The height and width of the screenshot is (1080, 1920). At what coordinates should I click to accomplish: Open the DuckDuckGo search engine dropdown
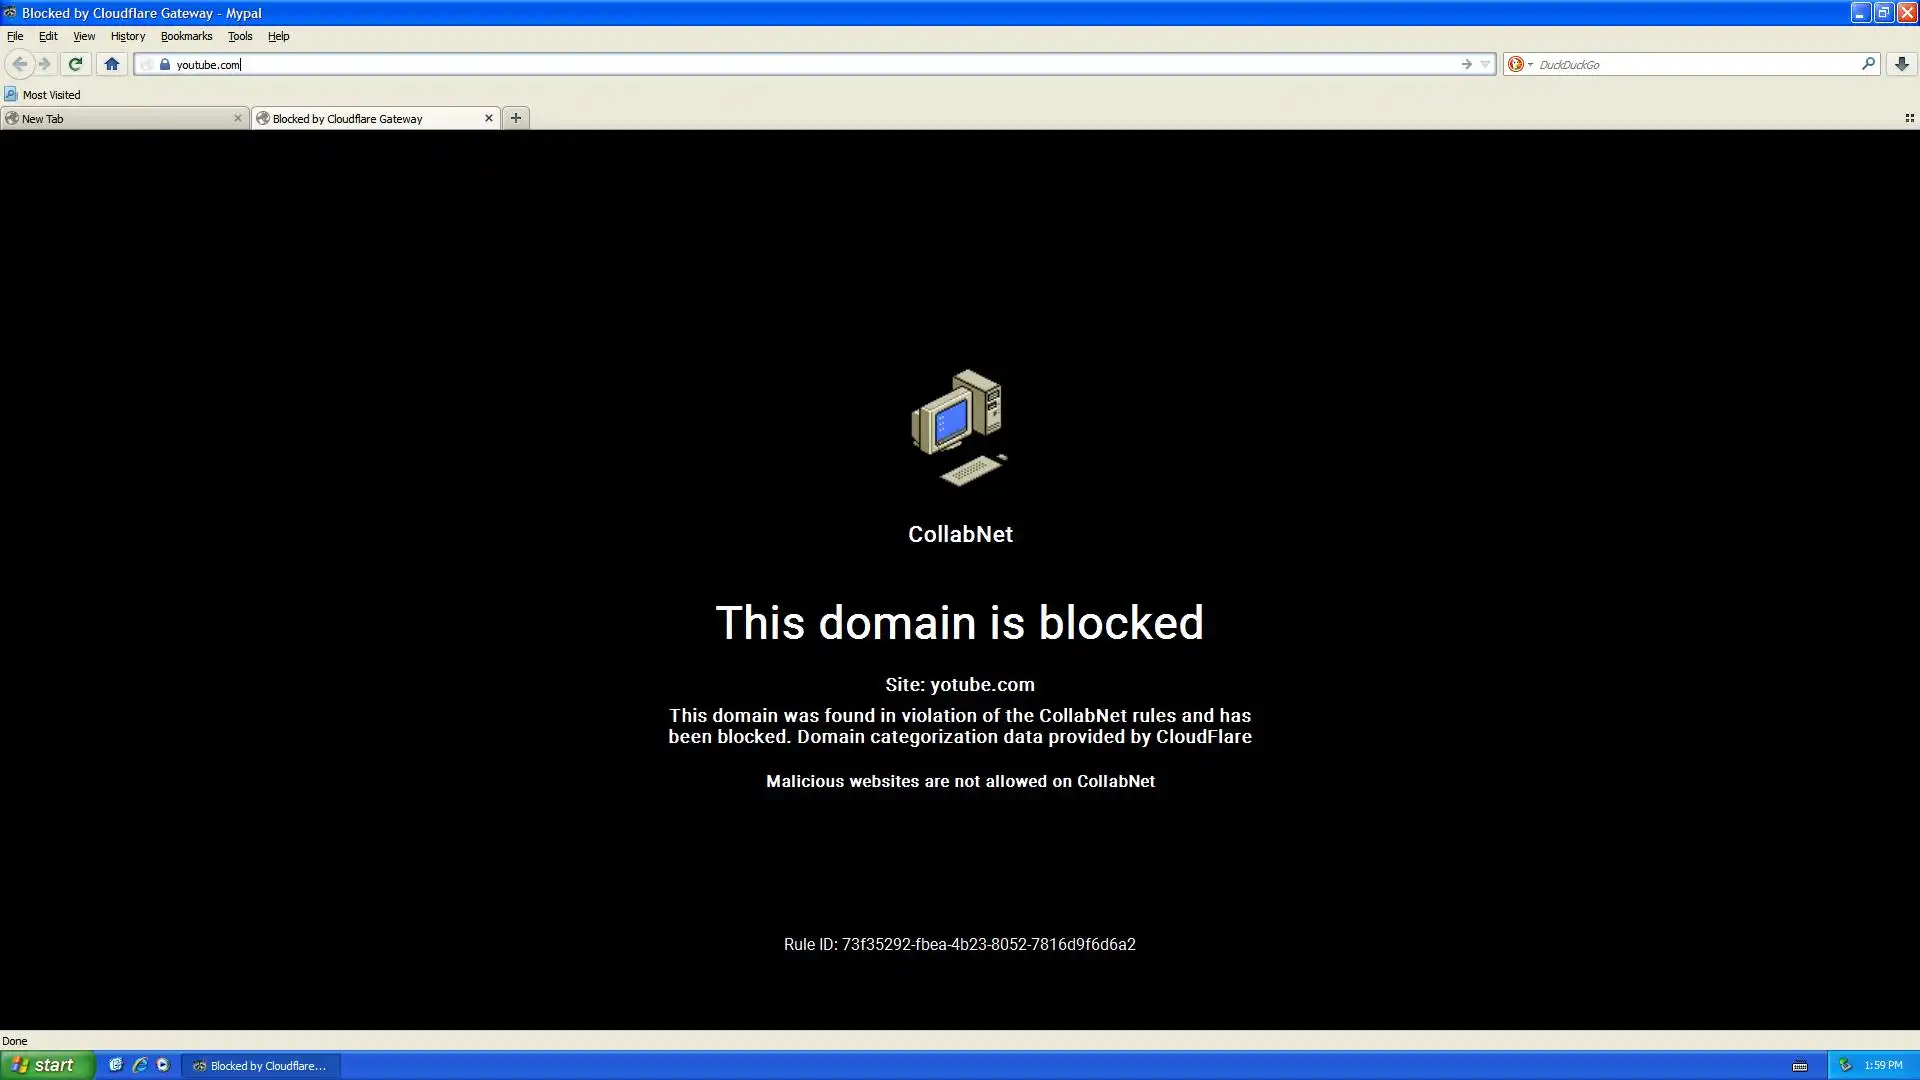(x=1520, y=64)
